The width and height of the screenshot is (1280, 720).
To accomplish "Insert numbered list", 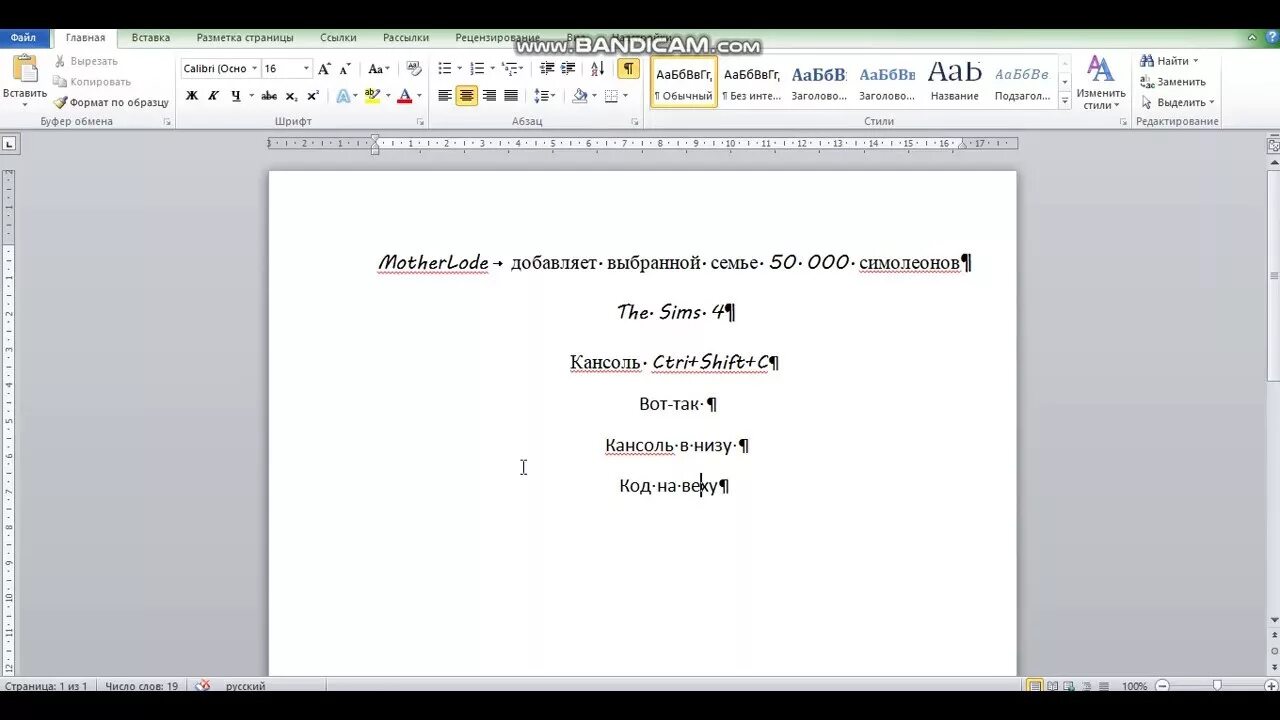I will click(x=477, y=69).
